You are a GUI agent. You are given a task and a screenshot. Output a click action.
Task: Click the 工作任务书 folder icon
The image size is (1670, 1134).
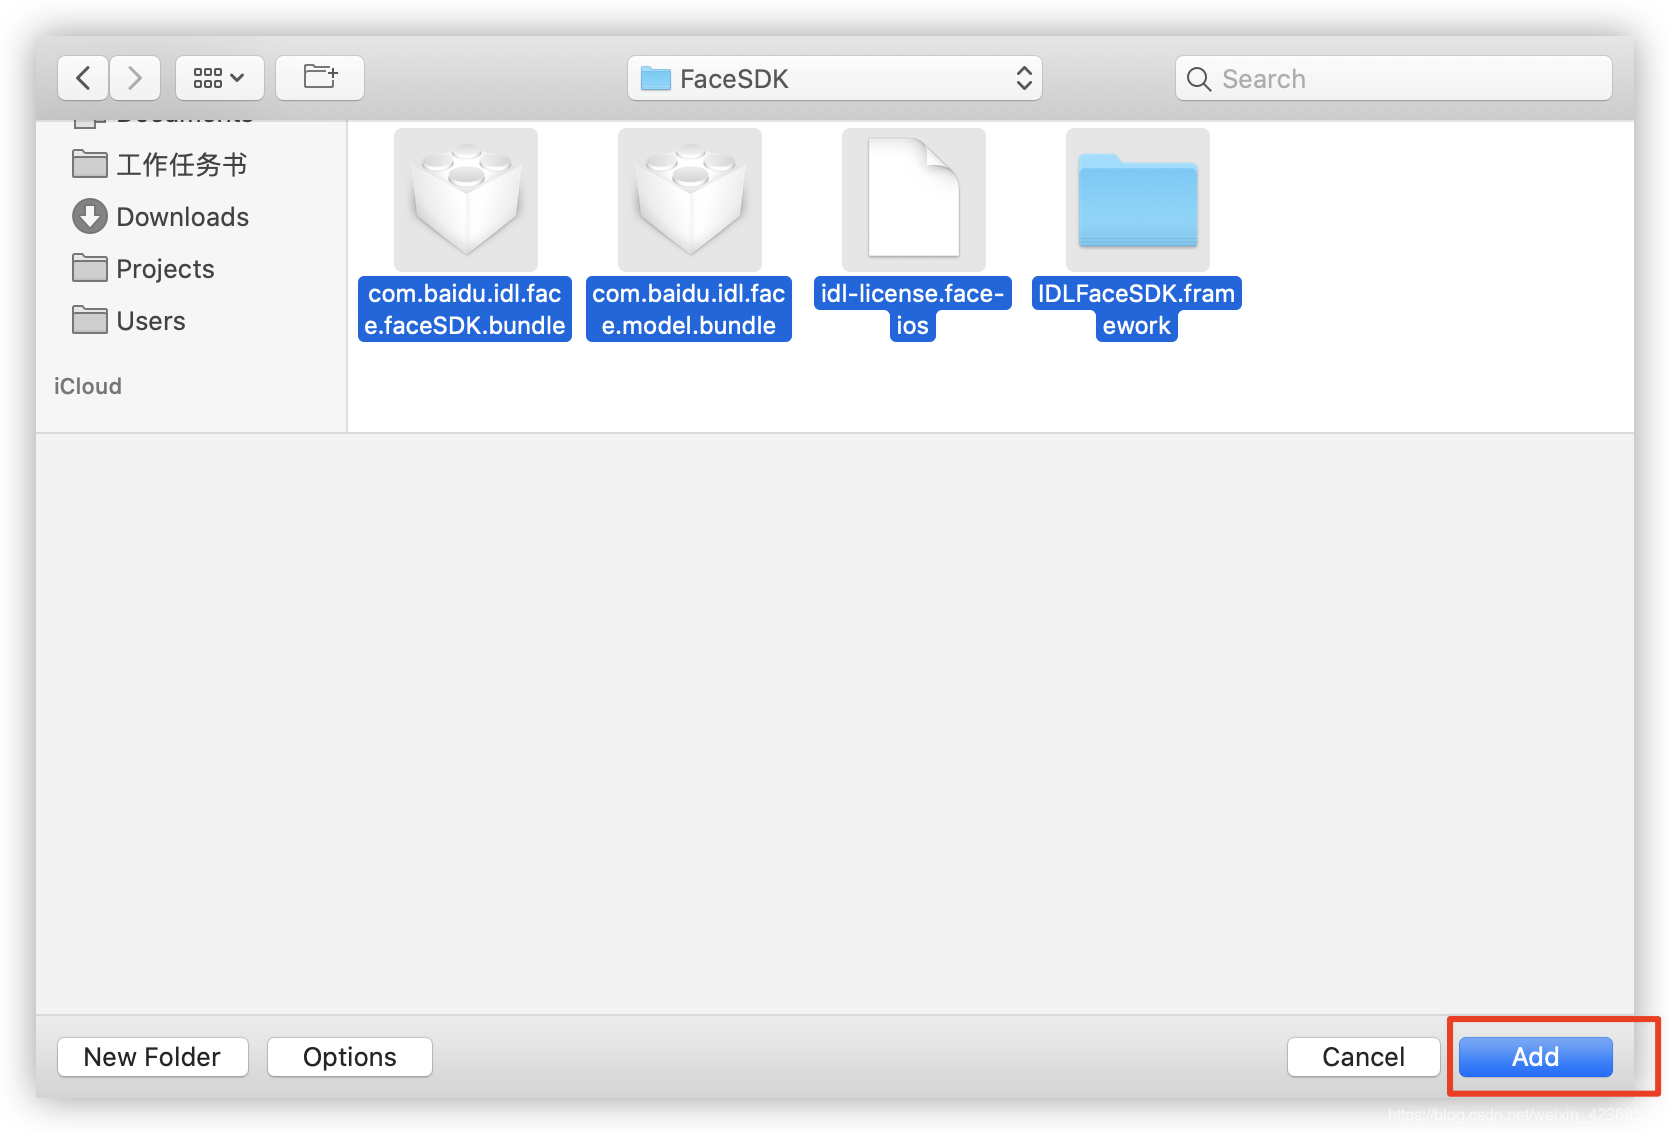[90, 164]
